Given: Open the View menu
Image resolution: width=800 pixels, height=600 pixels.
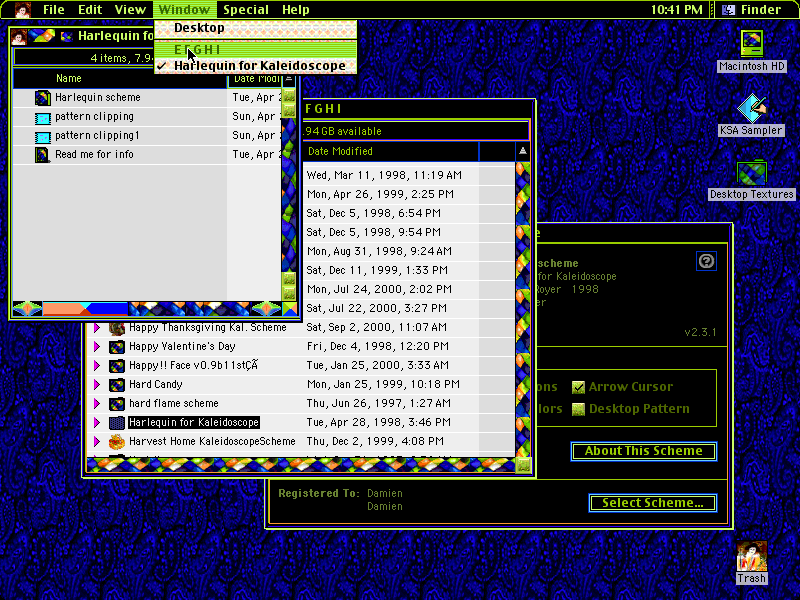Looking at the screenshot, I should click(x=130, y=9).
